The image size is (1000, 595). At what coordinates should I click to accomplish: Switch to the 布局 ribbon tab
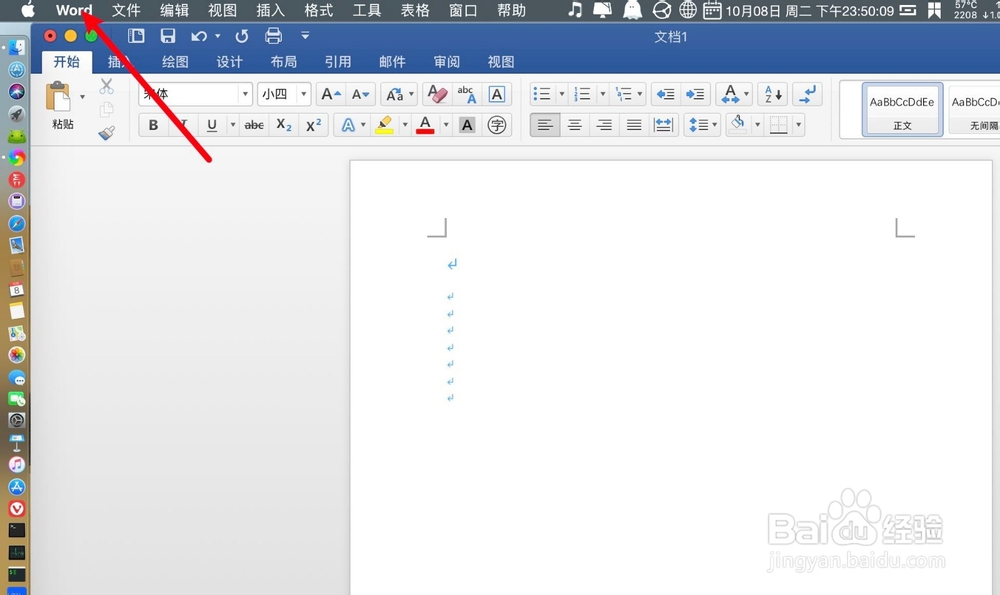284,62
